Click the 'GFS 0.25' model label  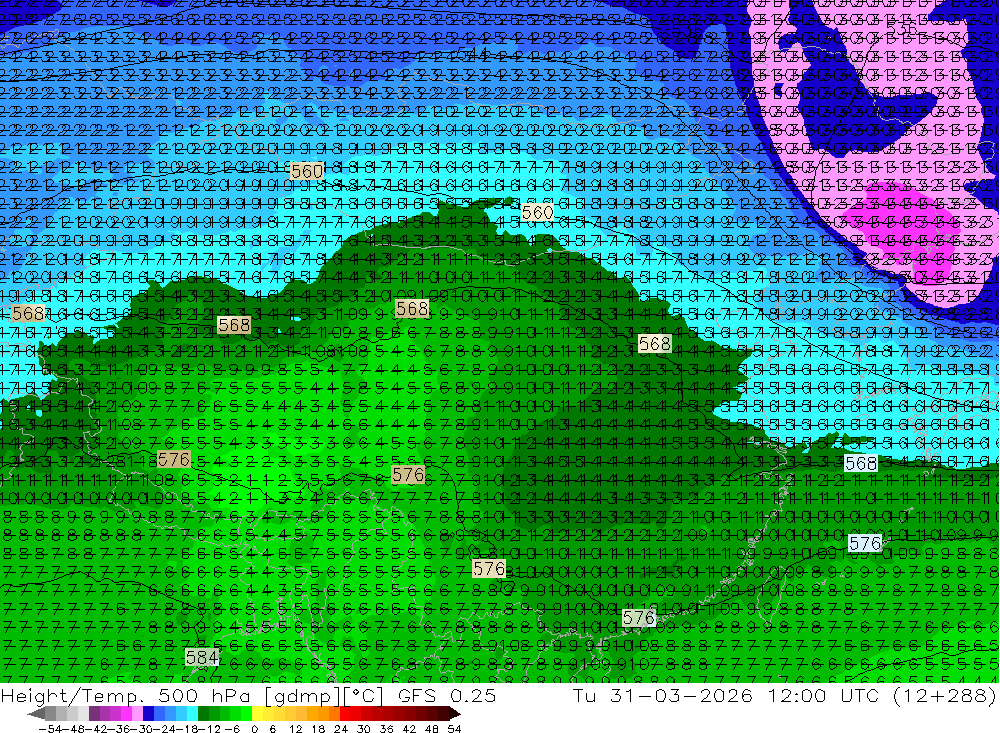point(447,695)
